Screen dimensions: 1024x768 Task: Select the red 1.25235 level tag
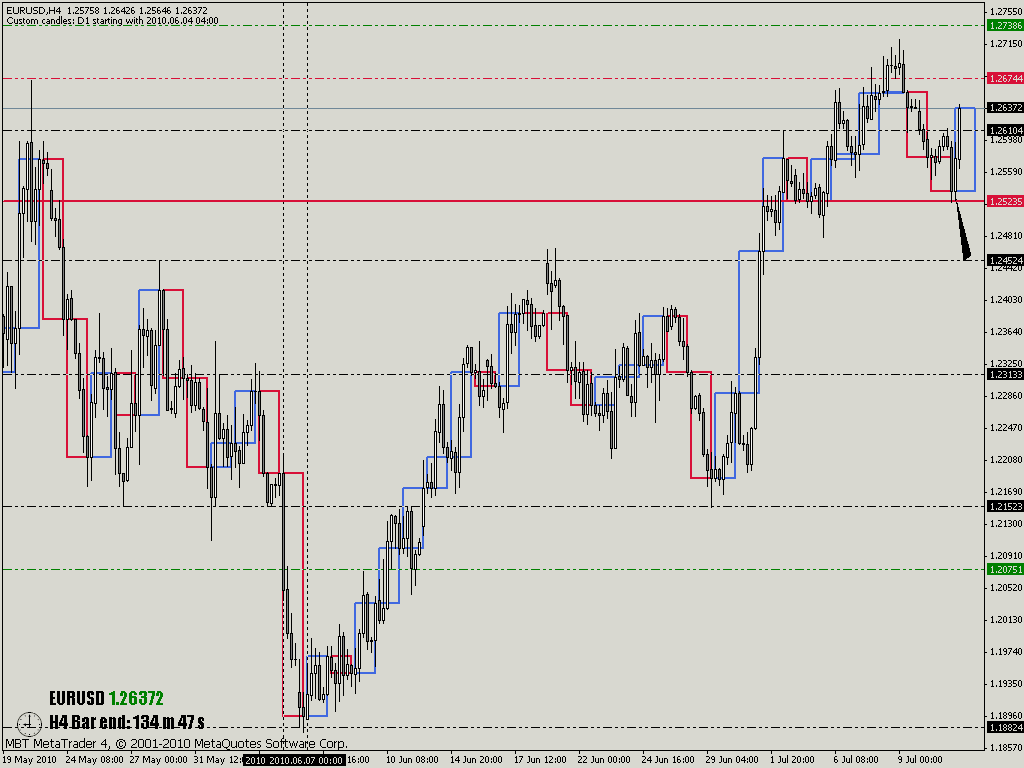[1006, 201]
